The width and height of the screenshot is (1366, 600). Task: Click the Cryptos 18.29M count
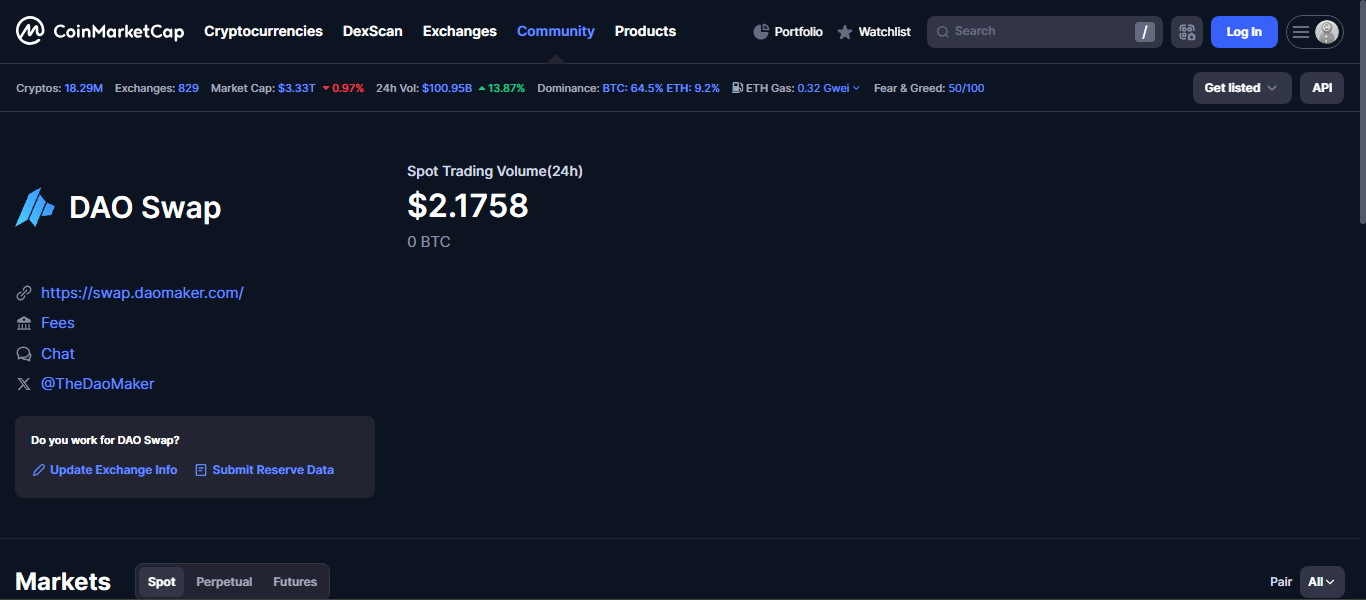coord(84,88)
